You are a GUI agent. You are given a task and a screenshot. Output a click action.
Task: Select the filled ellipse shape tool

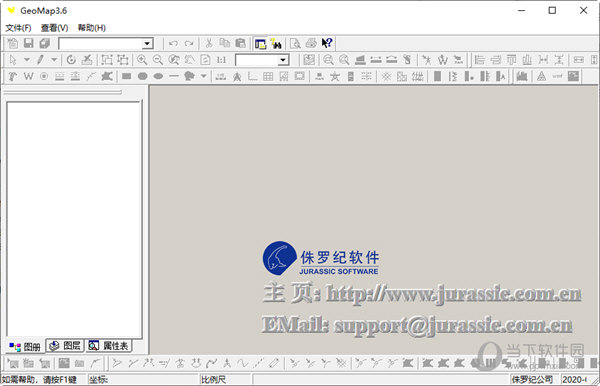point(158,77)
